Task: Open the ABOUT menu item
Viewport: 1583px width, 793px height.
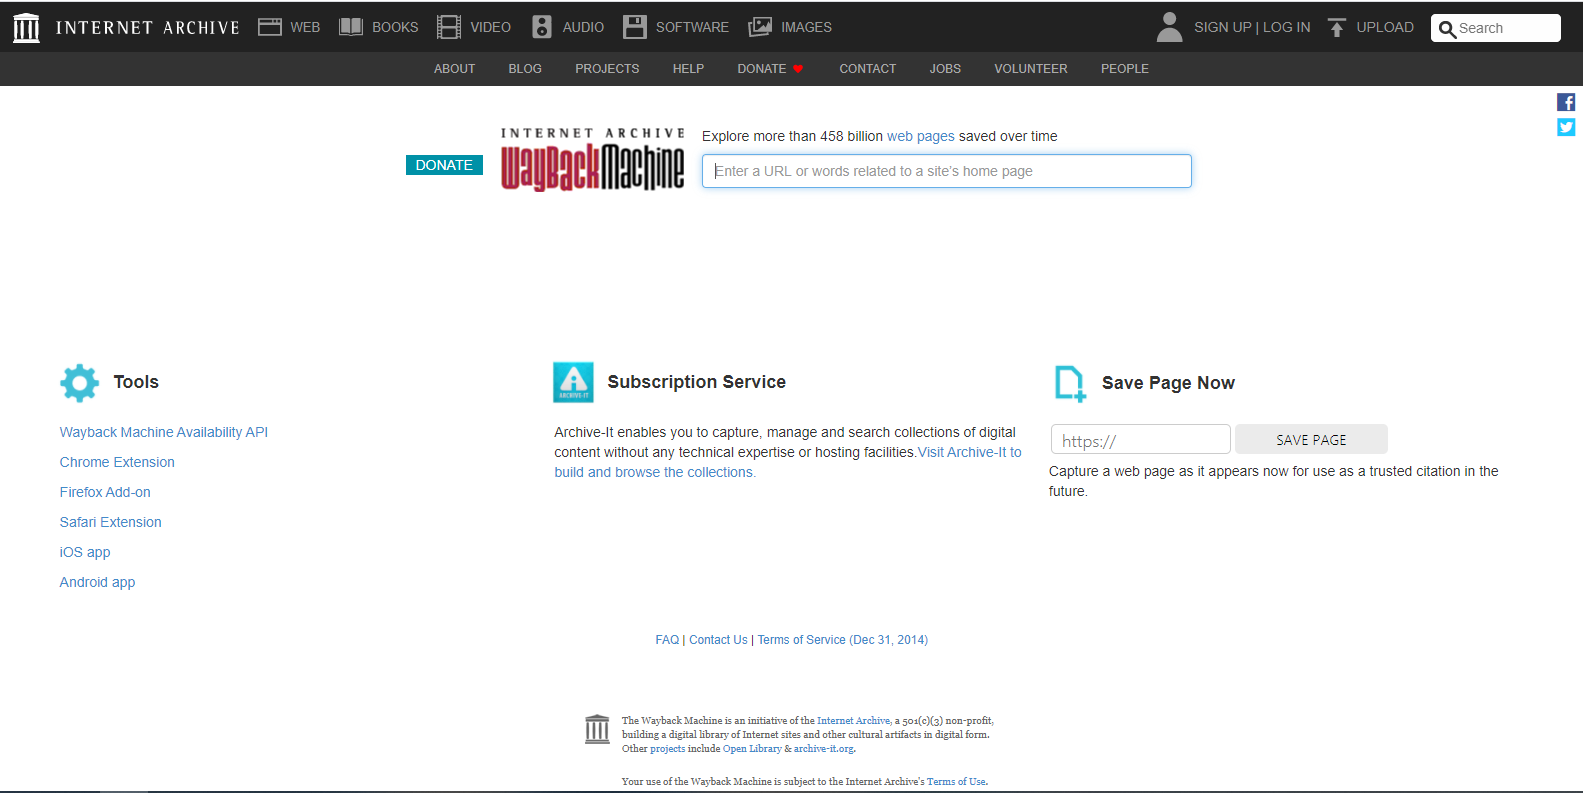Action: click(x=454, y=69)
